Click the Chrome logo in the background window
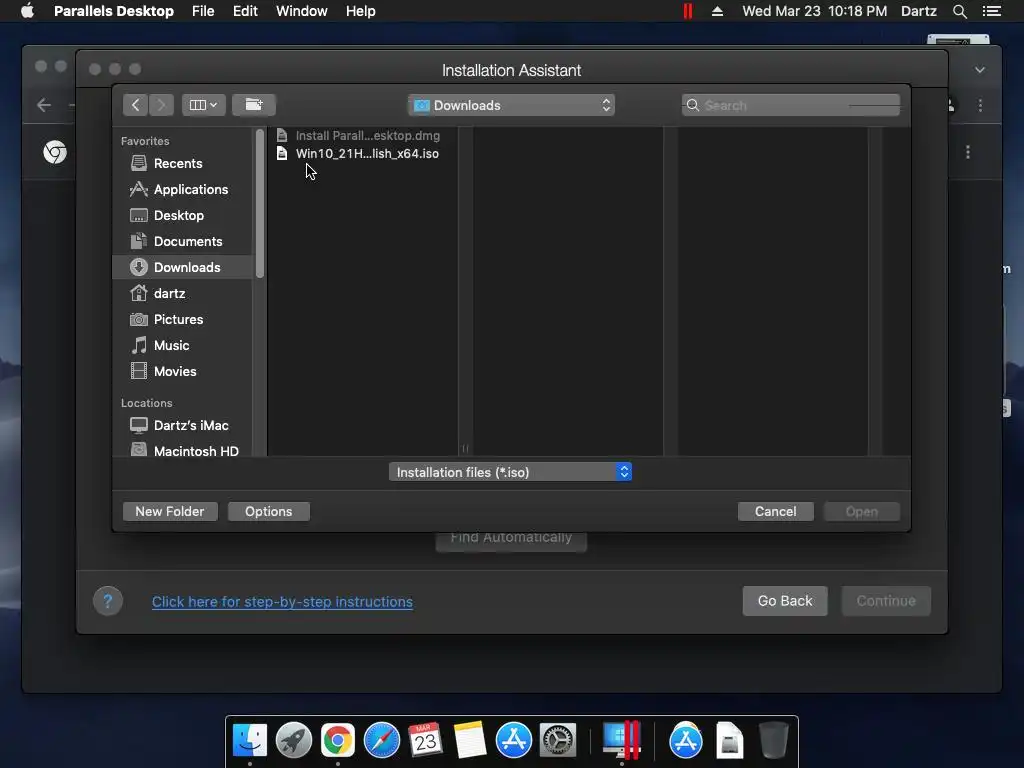Viewport: 1024px width, 768px height. [x=55, y=152]
